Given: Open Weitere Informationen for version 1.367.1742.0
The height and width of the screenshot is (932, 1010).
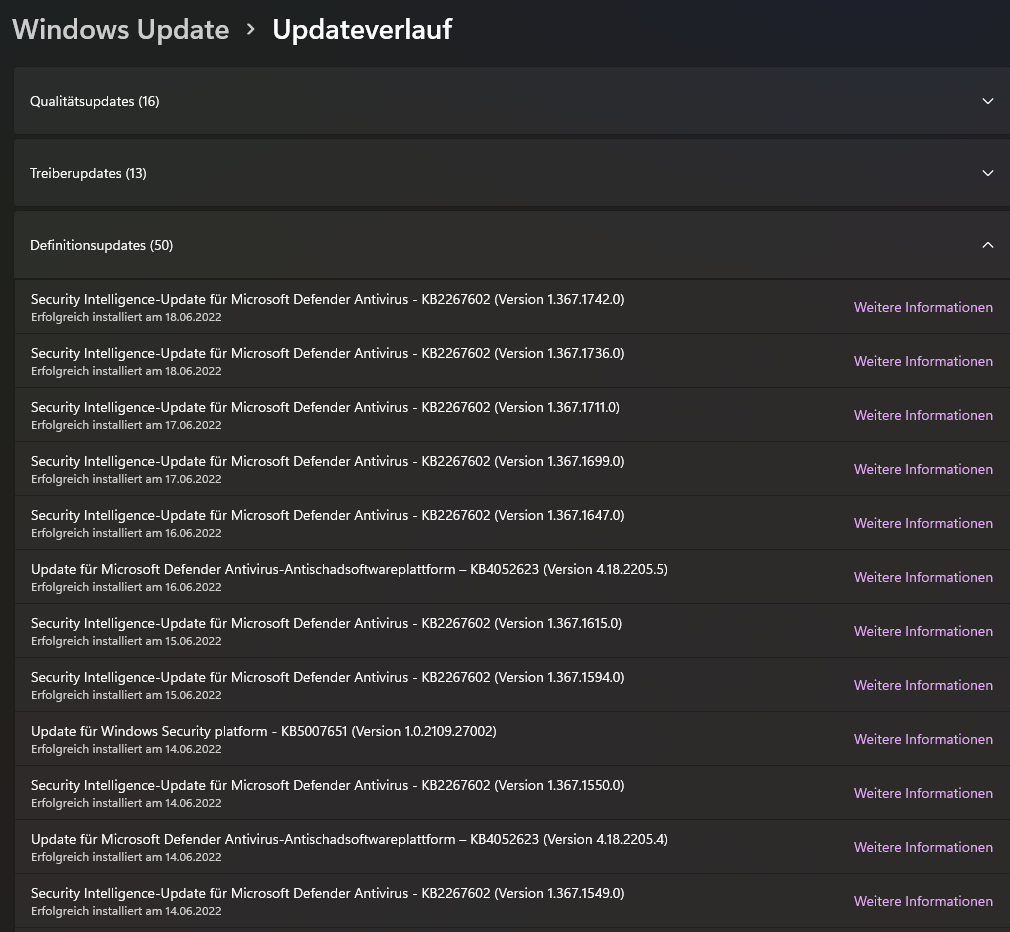Looking at the screenshot, I should pos(923,307).
